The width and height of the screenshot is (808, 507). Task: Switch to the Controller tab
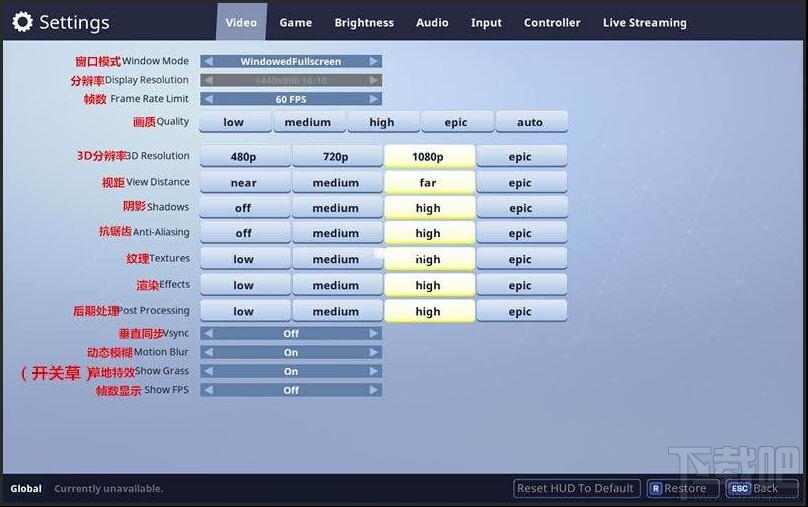552,23
